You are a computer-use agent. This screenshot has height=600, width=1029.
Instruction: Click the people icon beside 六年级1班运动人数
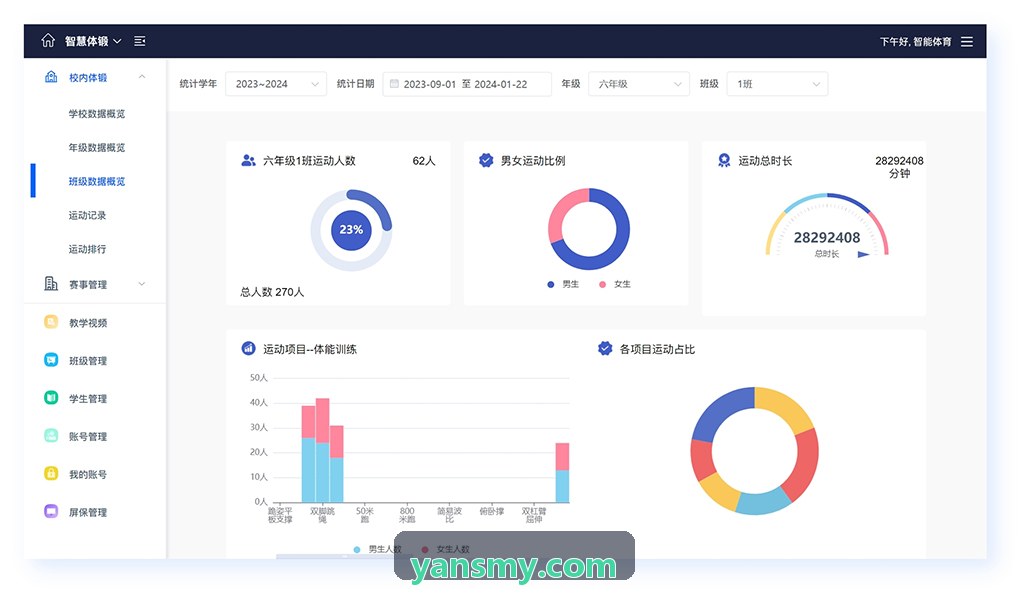[x=248, y=160]
